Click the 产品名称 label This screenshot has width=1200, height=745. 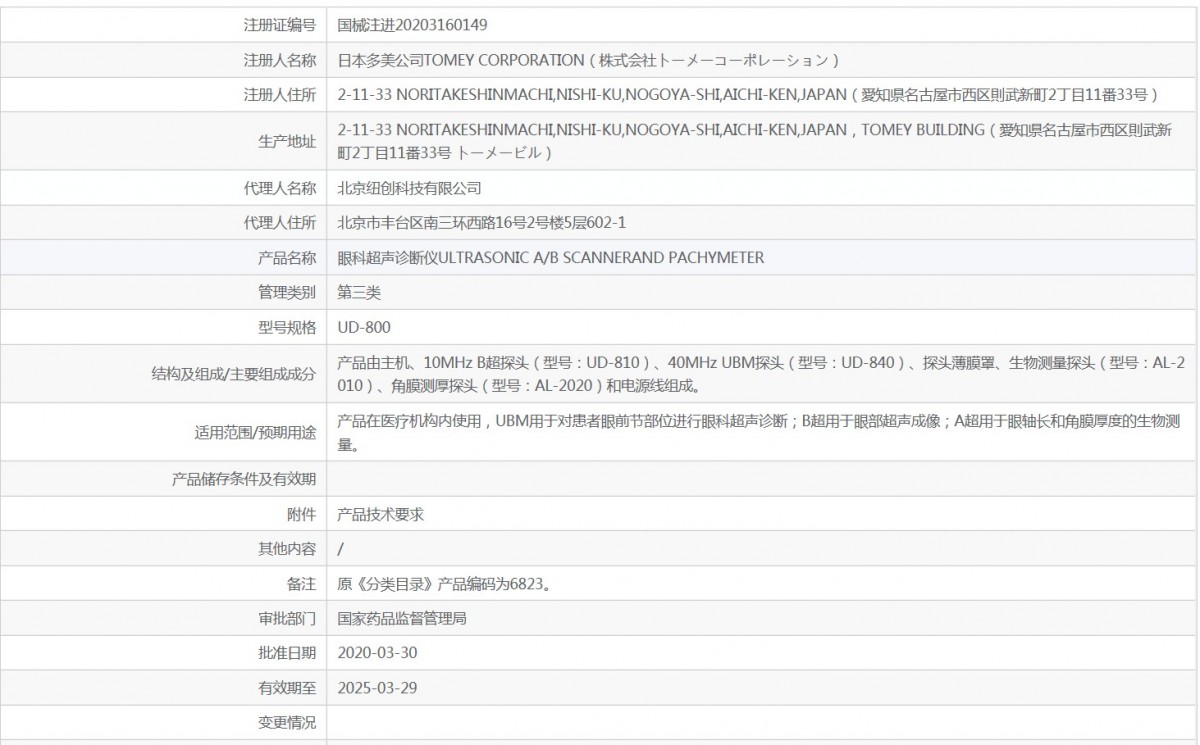(286, 258)
